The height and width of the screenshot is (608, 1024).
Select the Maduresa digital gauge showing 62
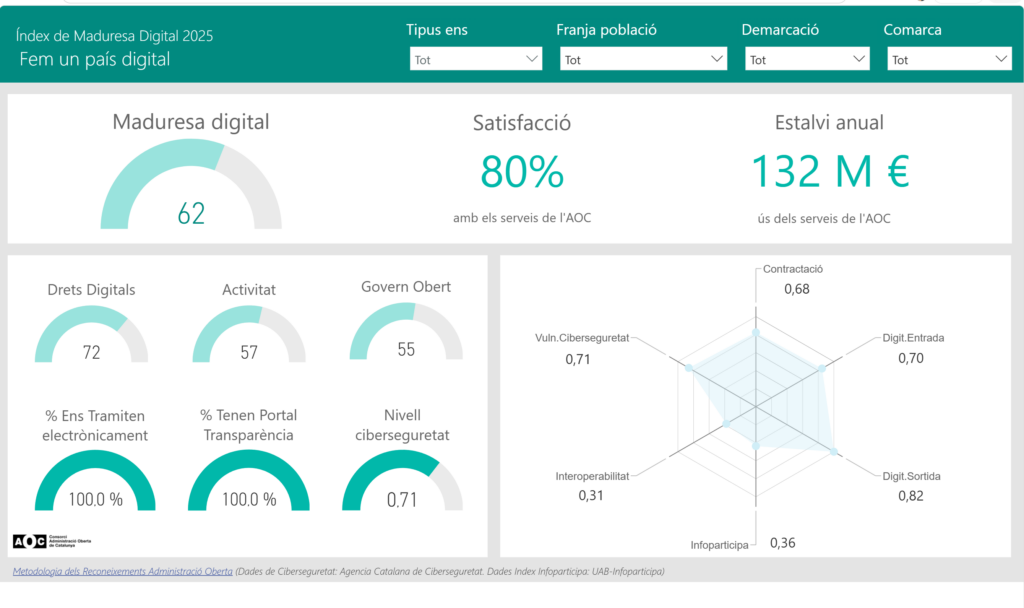(191, 184)
